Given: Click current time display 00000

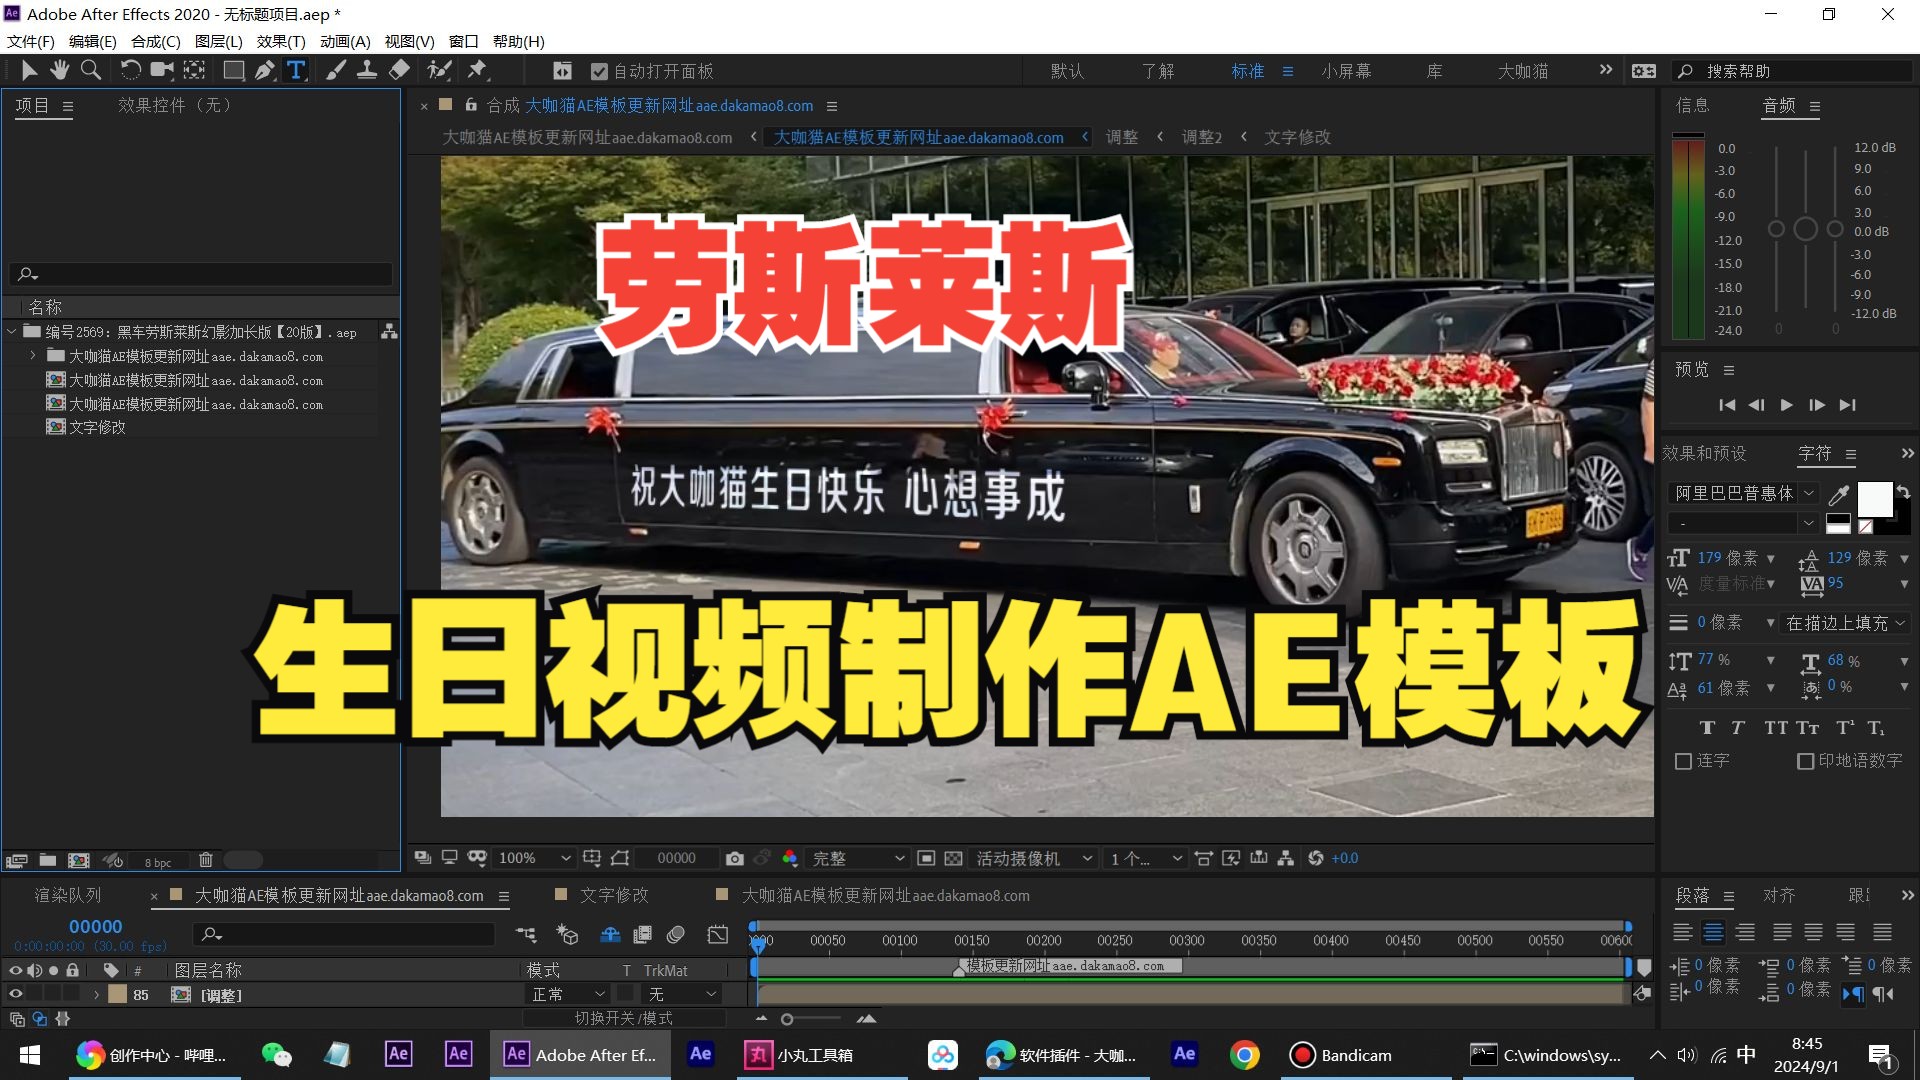Looking at the screenshot, I should click(95, 927).
